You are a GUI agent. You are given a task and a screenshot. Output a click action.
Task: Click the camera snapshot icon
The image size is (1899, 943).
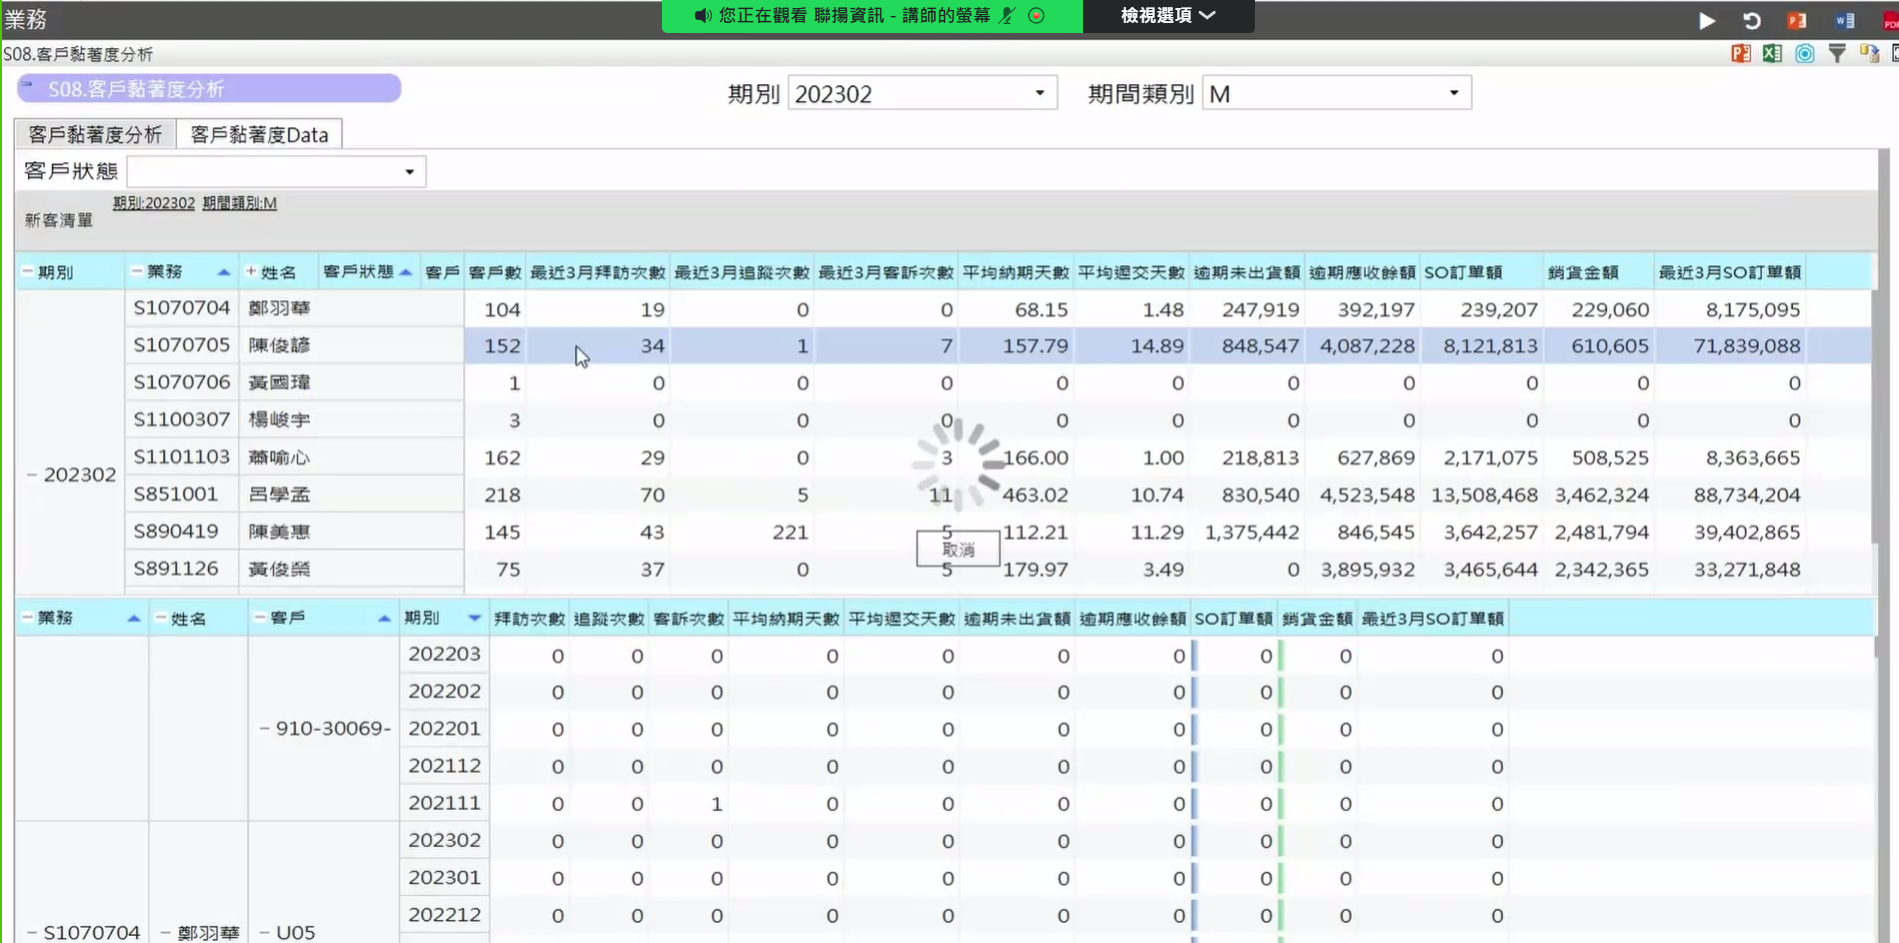tap(1804, 54)
